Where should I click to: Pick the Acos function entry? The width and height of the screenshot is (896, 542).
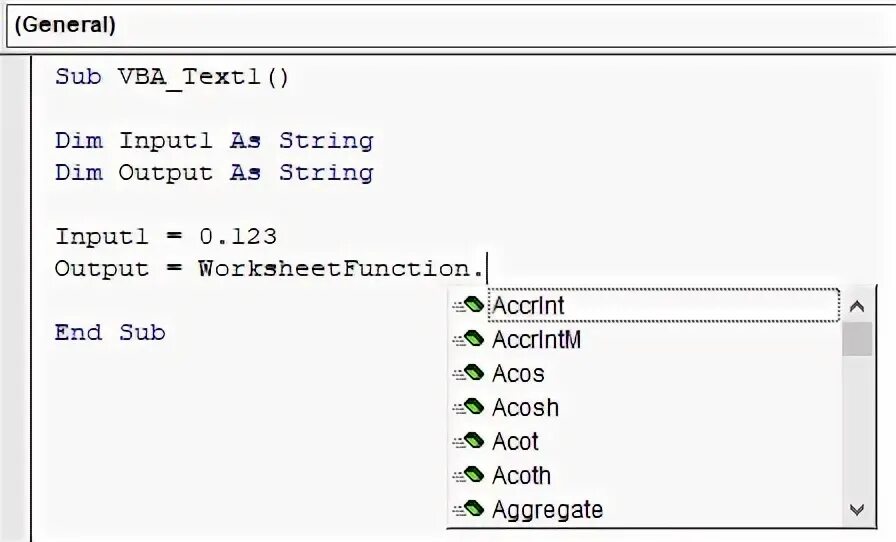(x=518, y=374)
